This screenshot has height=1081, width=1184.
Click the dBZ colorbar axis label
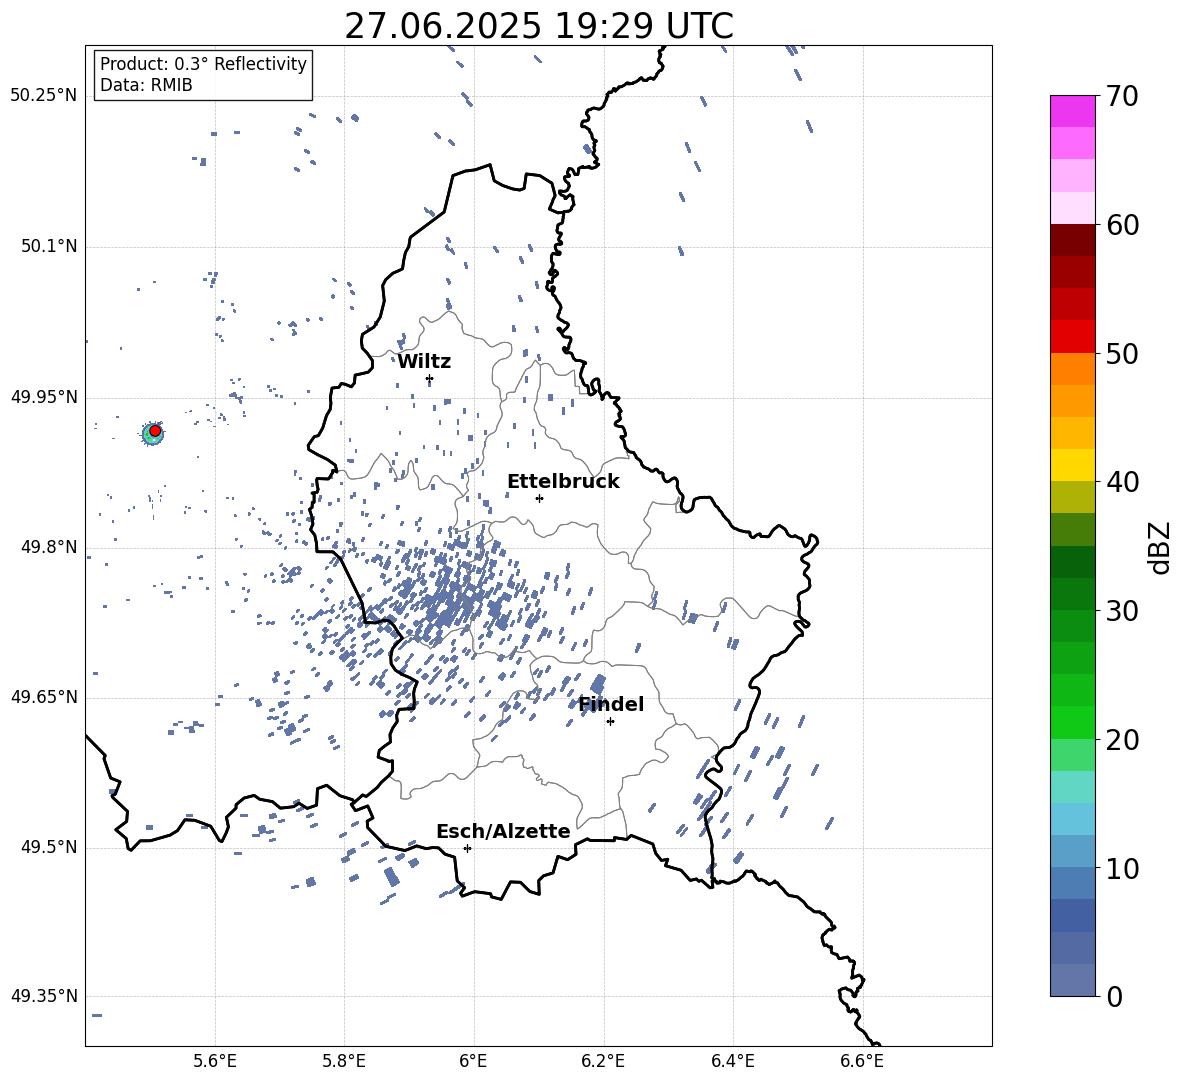[x=1161, y=547]
